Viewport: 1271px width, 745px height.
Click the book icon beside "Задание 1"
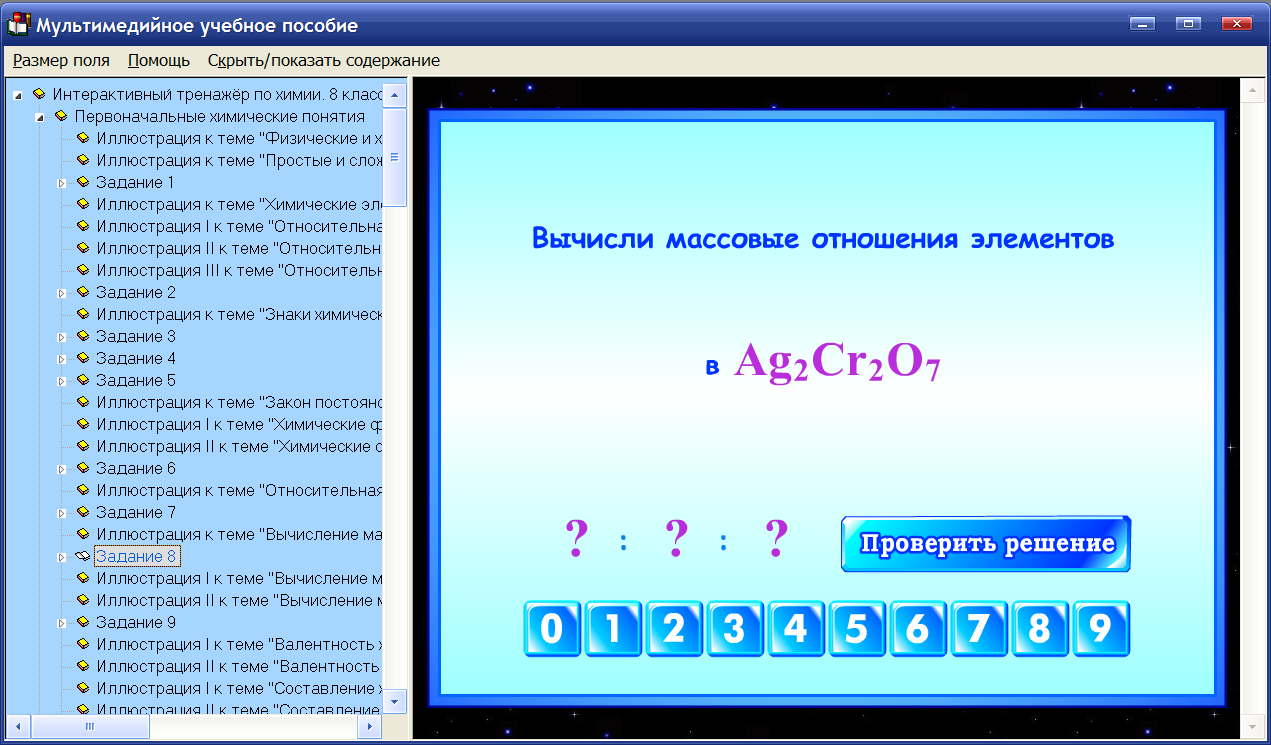tap(82, 182)
